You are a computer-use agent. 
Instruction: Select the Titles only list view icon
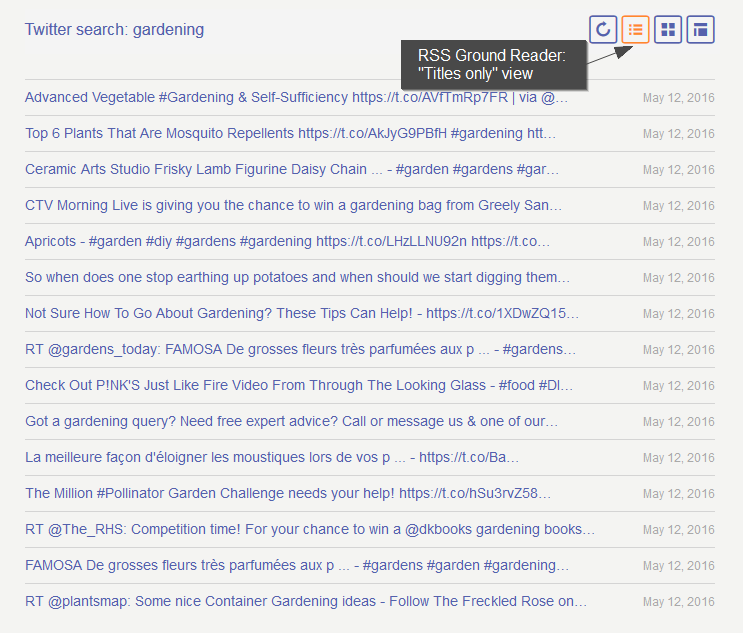635,29
